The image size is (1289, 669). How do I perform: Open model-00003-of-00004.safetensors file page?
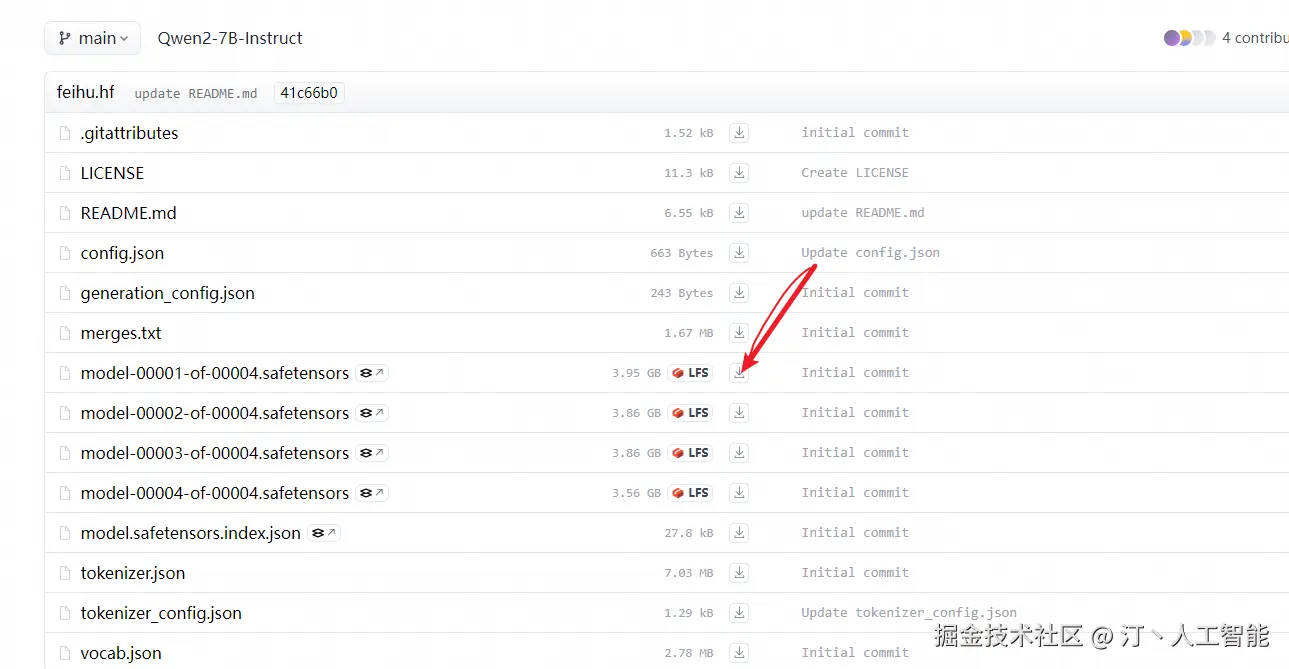click(x=215, y=453)
